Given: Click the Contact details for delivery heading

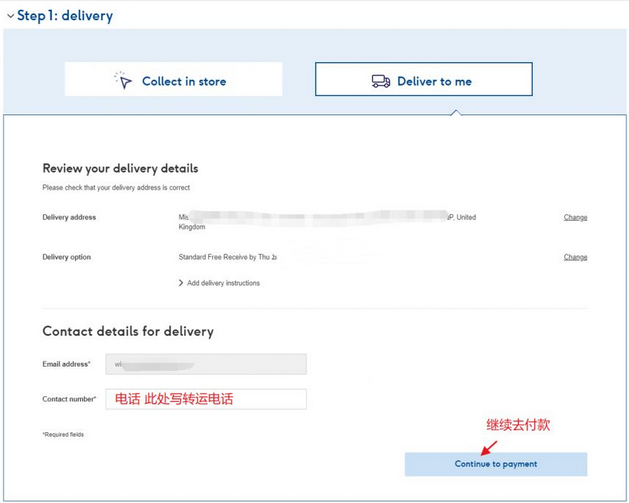Looking at the screenshot, I should tap(128, 331).
